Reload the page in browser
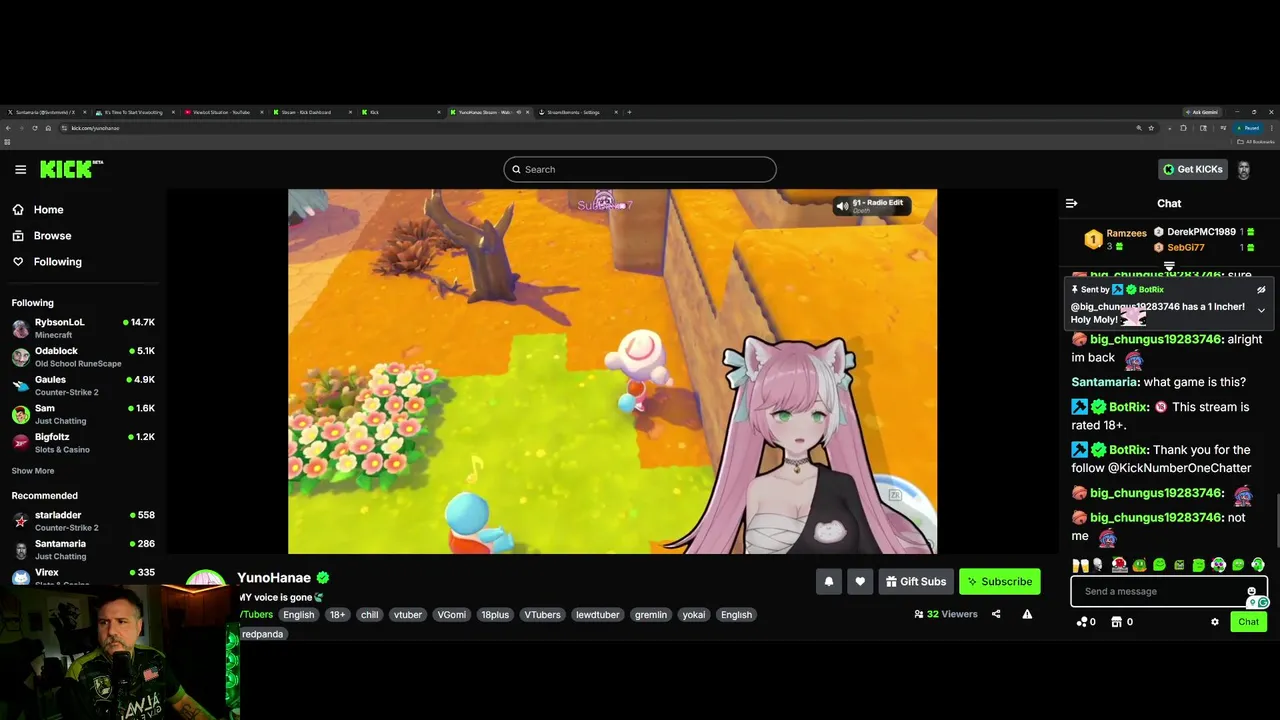Viewport: 1280px width, 720px height. pos(35,128)
